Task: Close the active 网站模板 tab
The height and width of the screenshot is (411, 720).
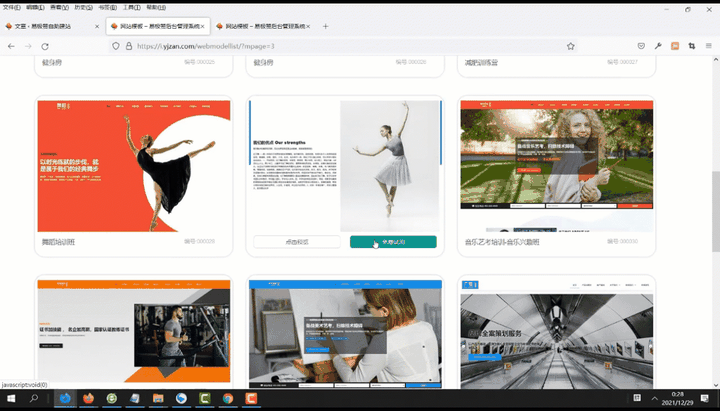Action: 202,27
